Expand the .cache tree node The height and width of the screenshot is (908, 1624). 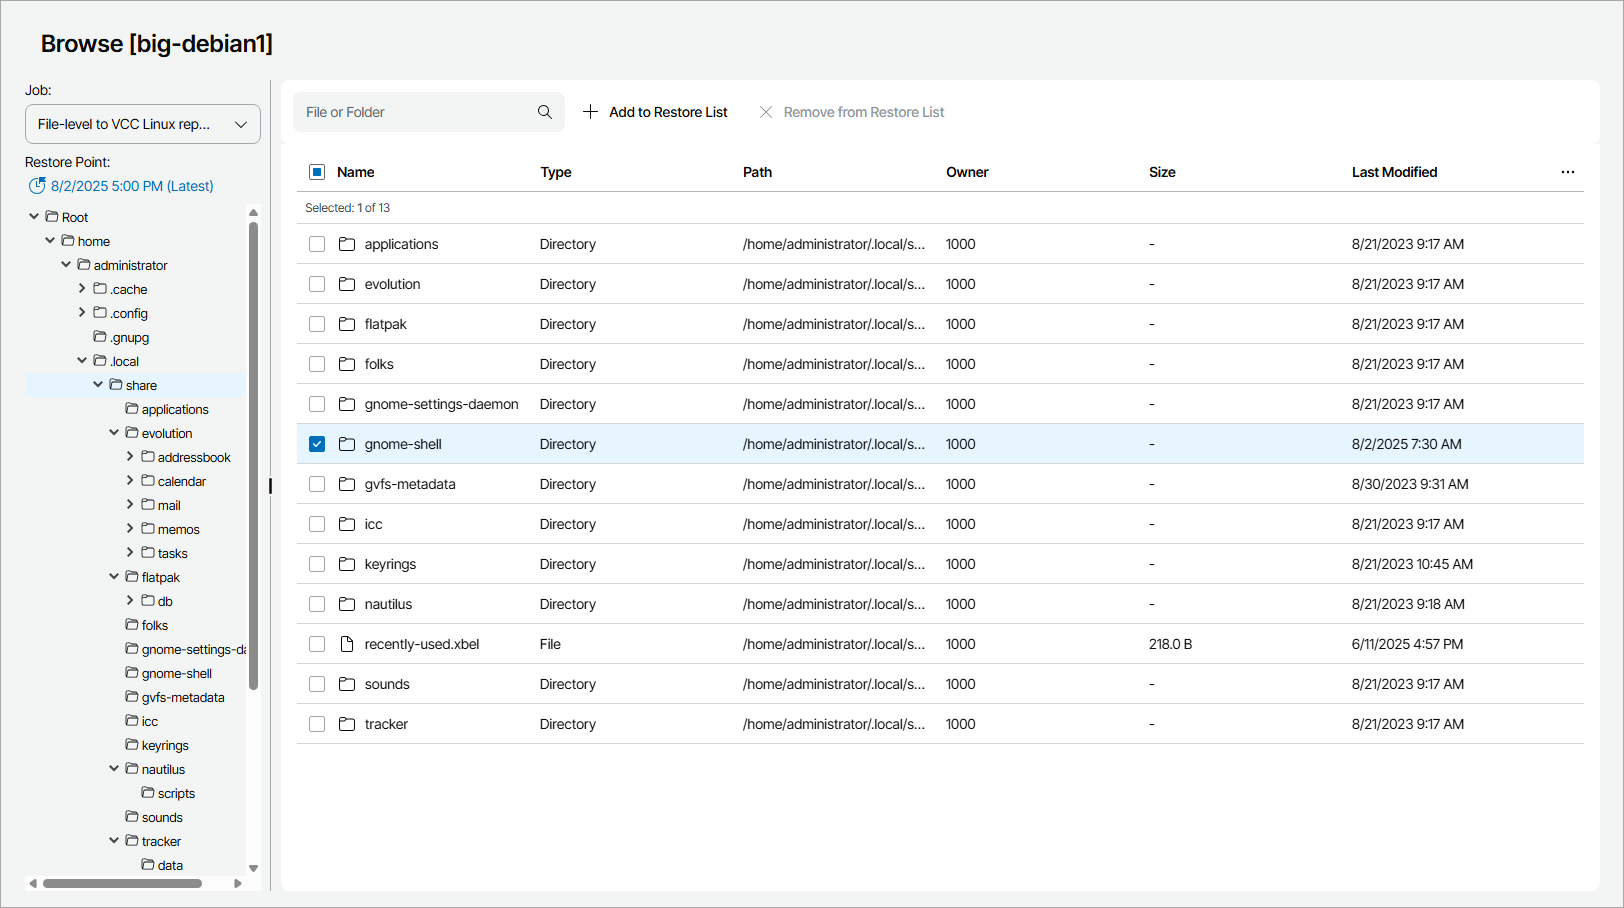tap(82, 289)
